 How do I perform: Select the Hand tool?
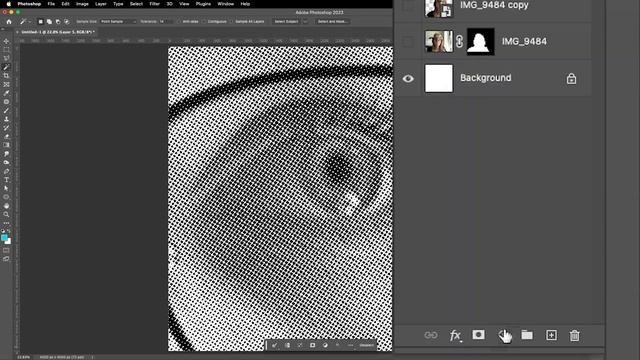point(6,206)
